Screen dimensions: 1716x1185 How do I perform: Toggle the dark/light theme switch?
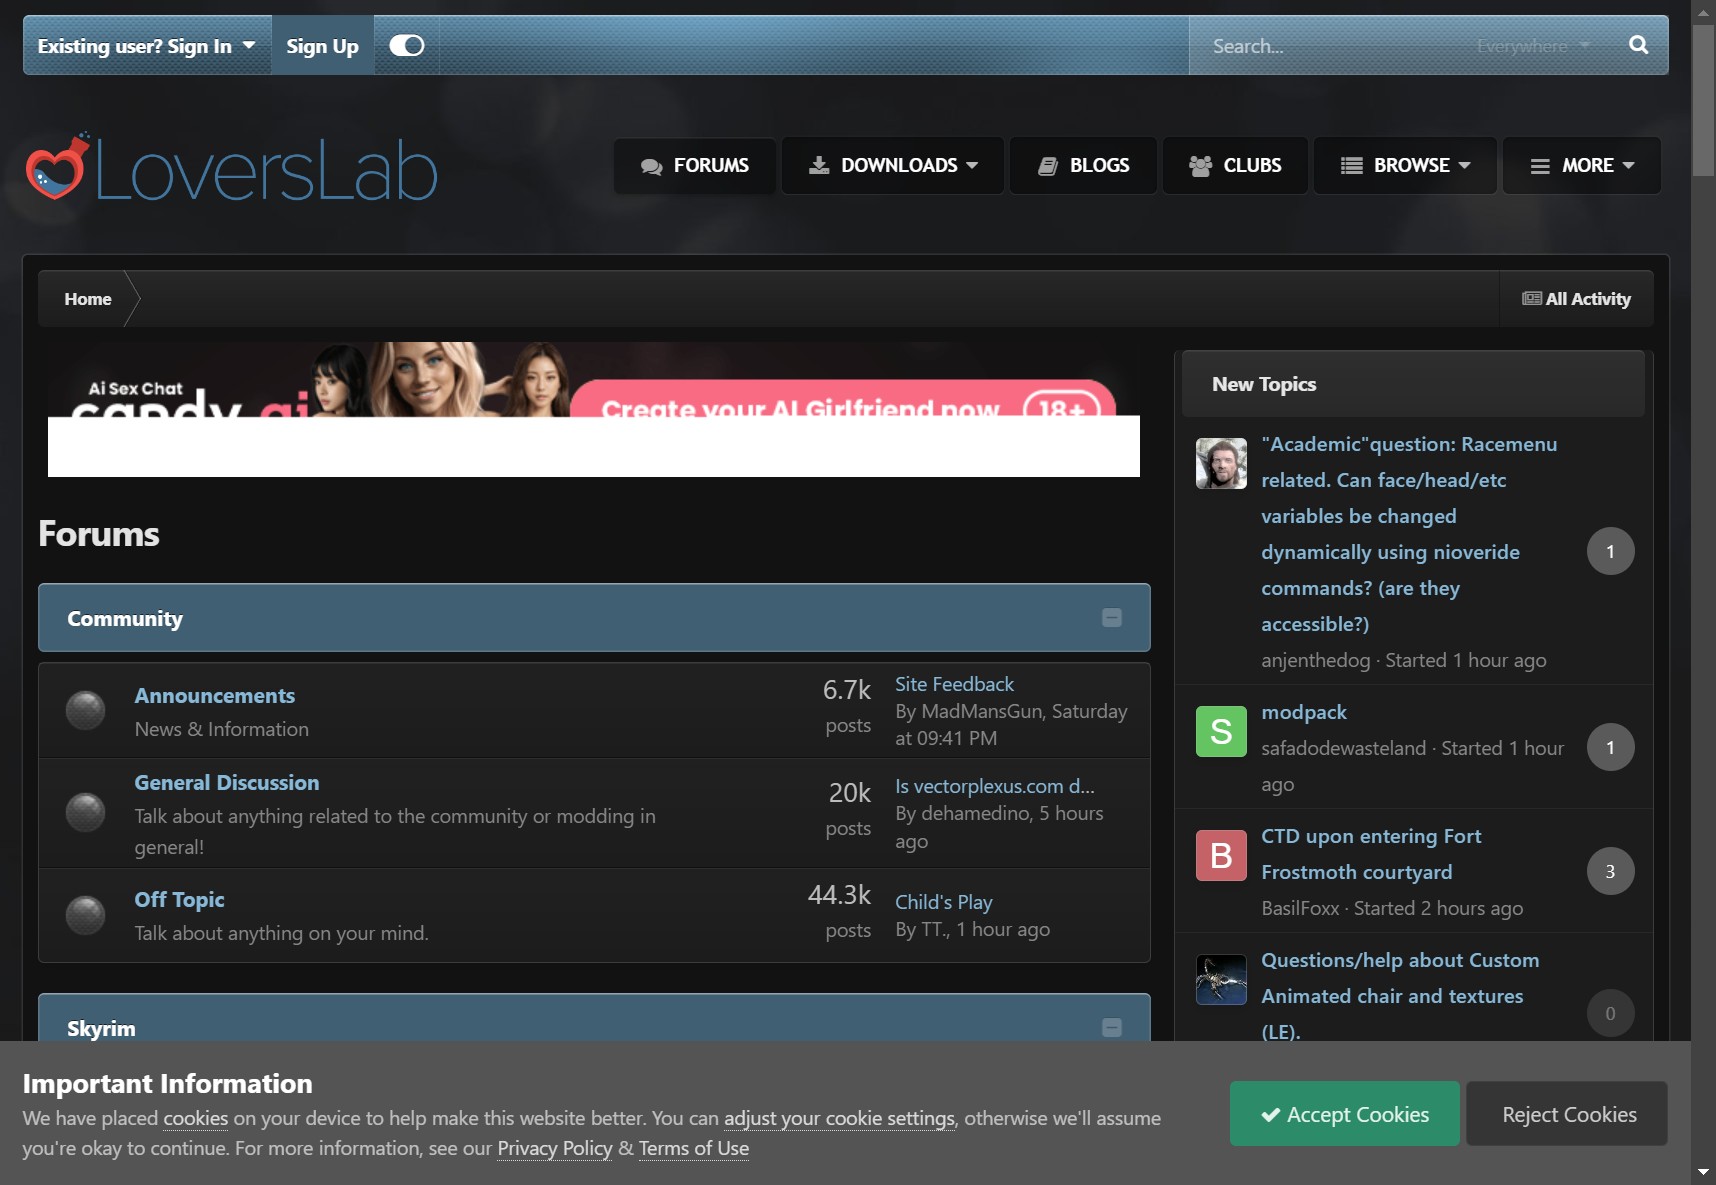(x=406, y=45)
